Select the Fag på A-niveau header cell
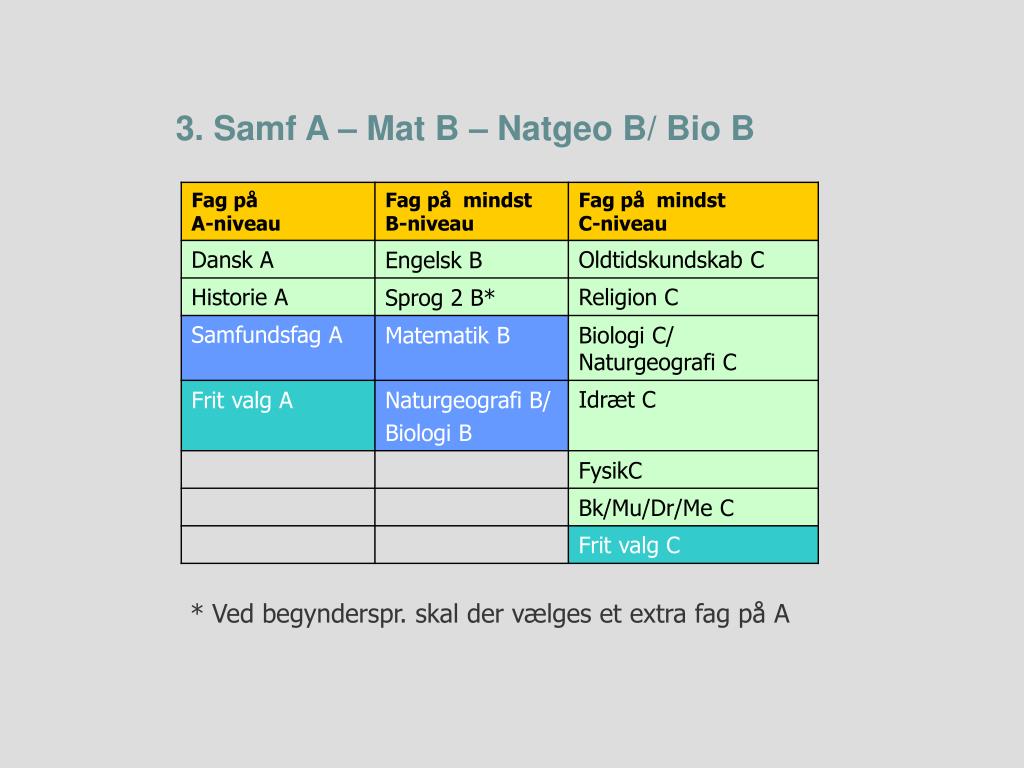 coord(278,212)
